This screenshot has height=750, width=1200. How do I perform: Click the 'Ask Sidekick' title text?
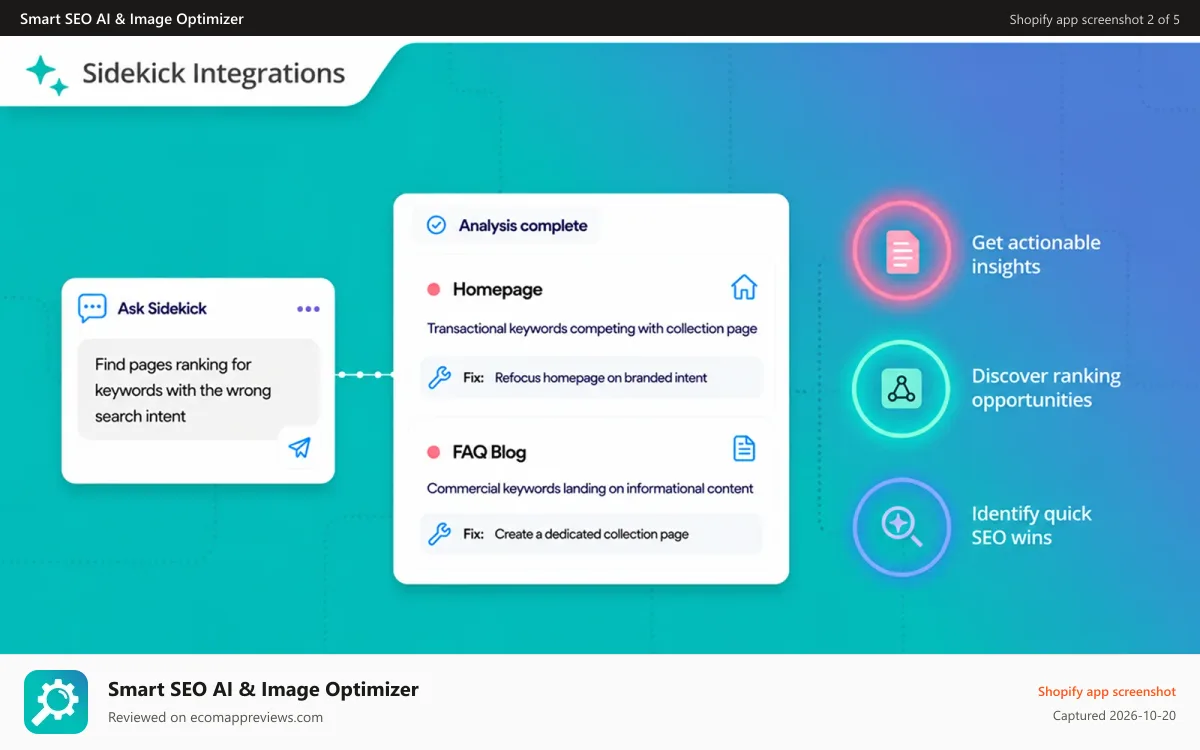click(x=162, y=308)
